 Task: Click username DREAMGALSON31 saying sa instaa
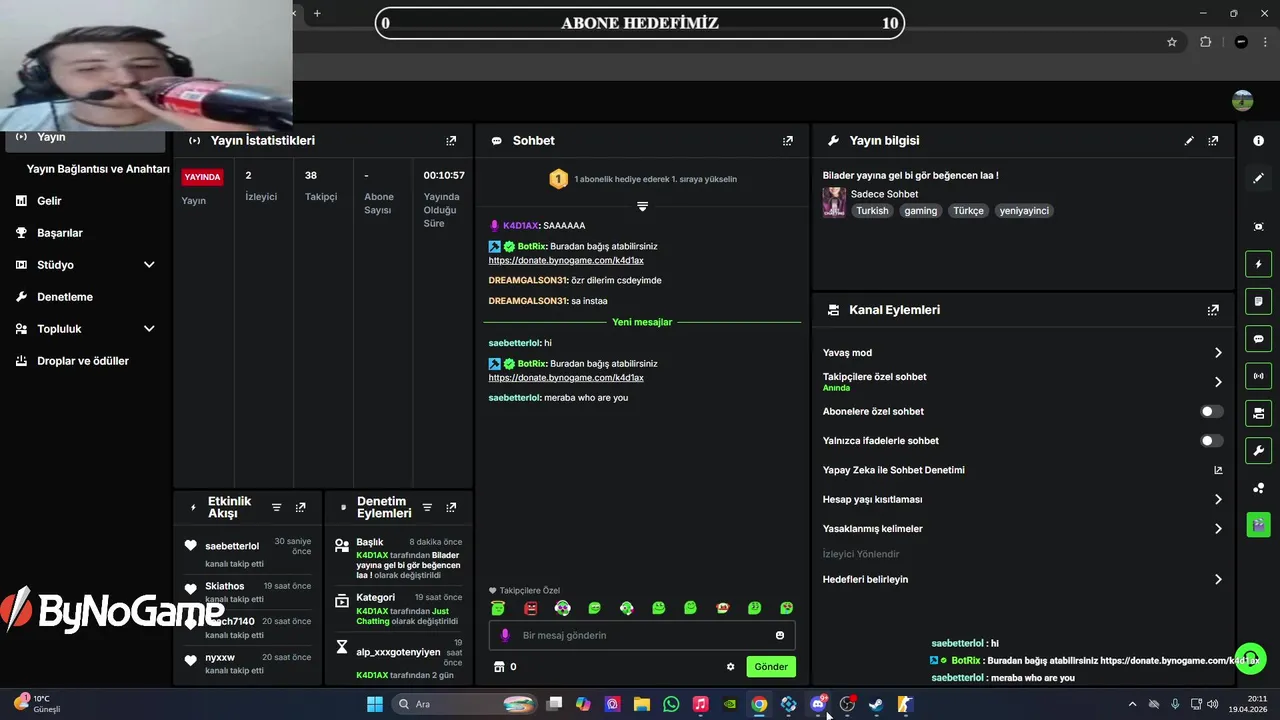(x=527, y=301)
